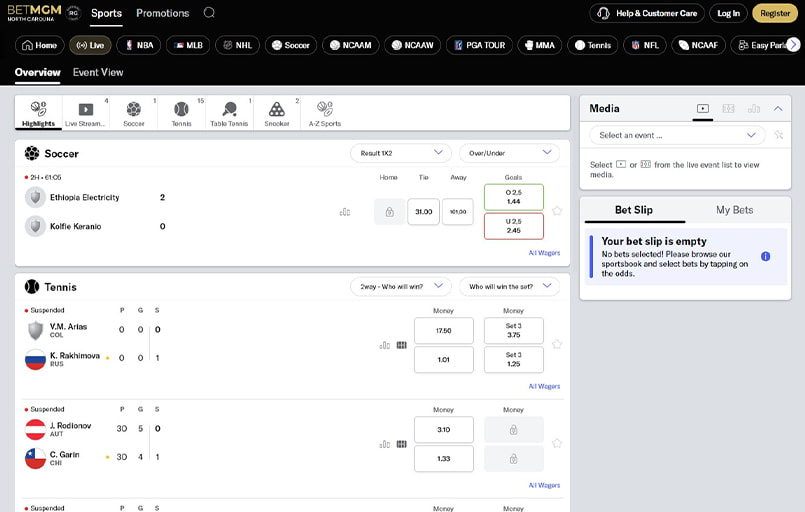The height and width of the screenshot is (512, 805).
Task: Open scoreboard icon for Rodionov vs Garin
Action: (x=401, y=444)
